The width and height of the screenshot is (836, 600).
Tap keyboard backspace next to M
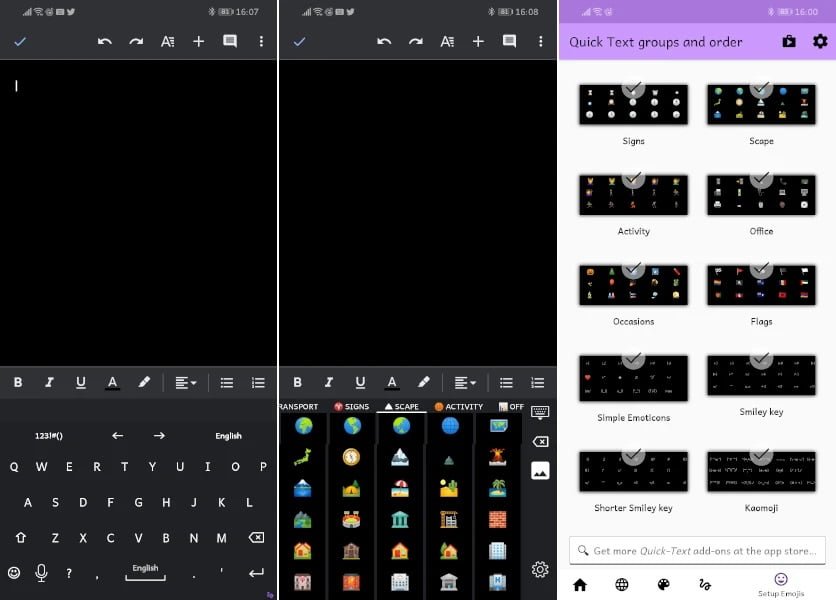(256, 538)
